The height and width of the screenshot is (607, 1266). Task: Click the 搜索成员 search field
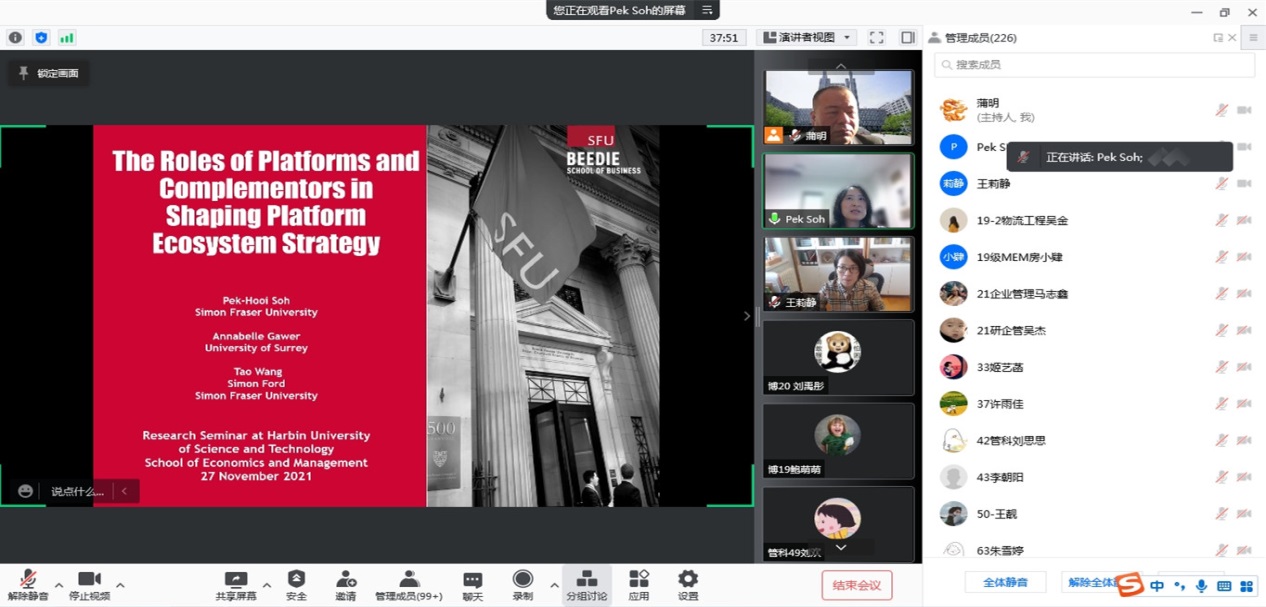tap(1094, 65)
